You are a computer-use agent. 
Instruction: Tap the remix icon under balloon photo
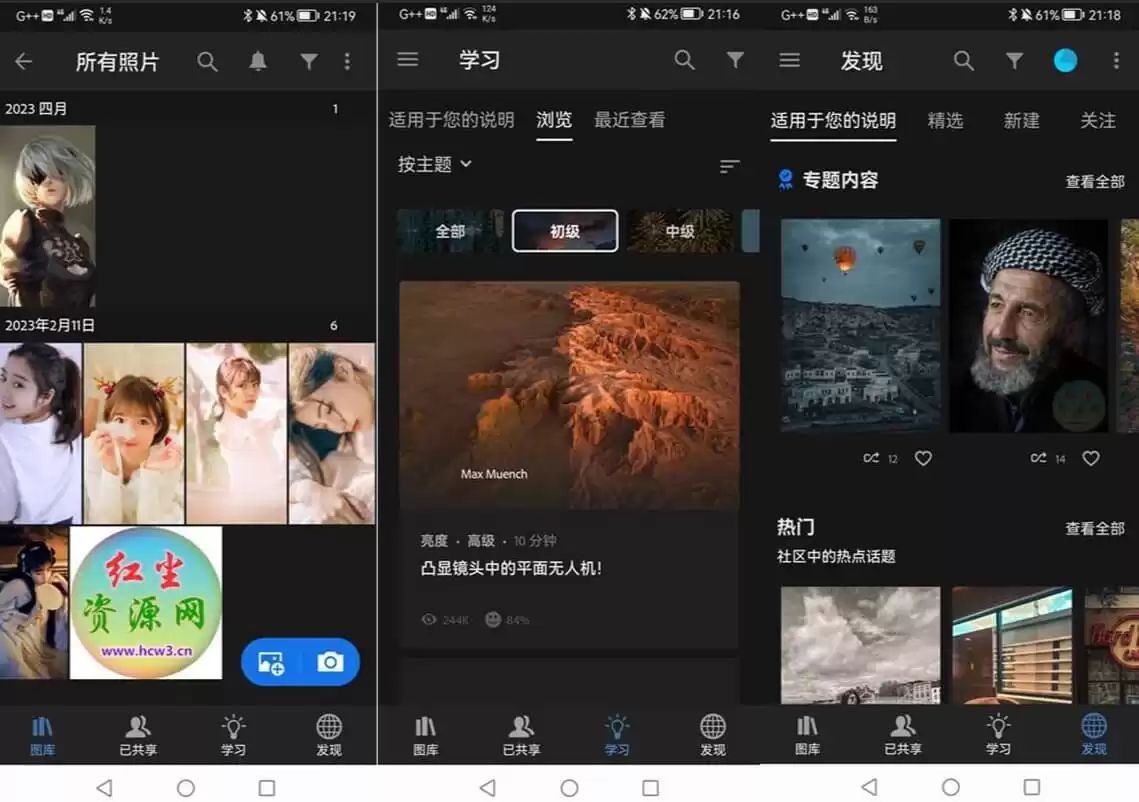click(871, 458)
